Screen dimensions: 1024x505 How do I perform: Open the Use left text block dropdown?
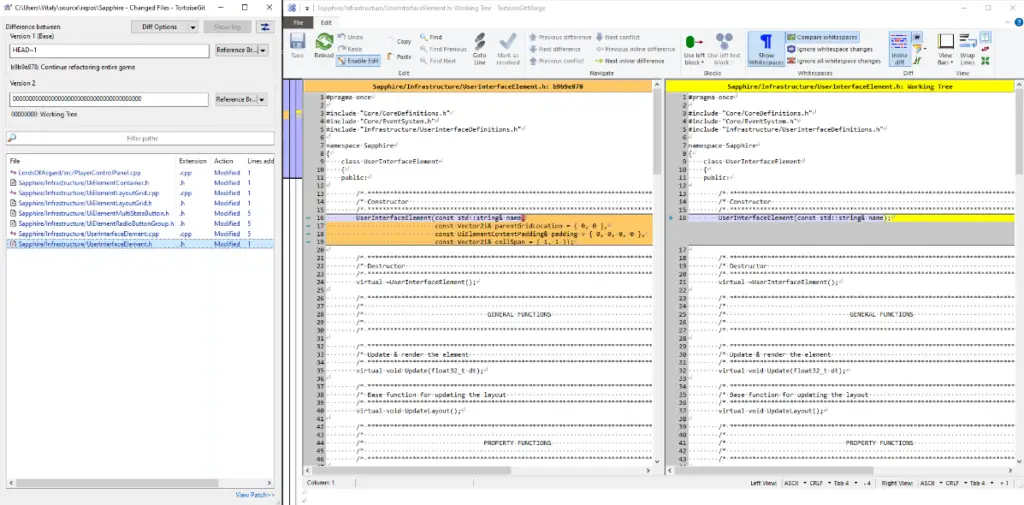tap(724, 49)
